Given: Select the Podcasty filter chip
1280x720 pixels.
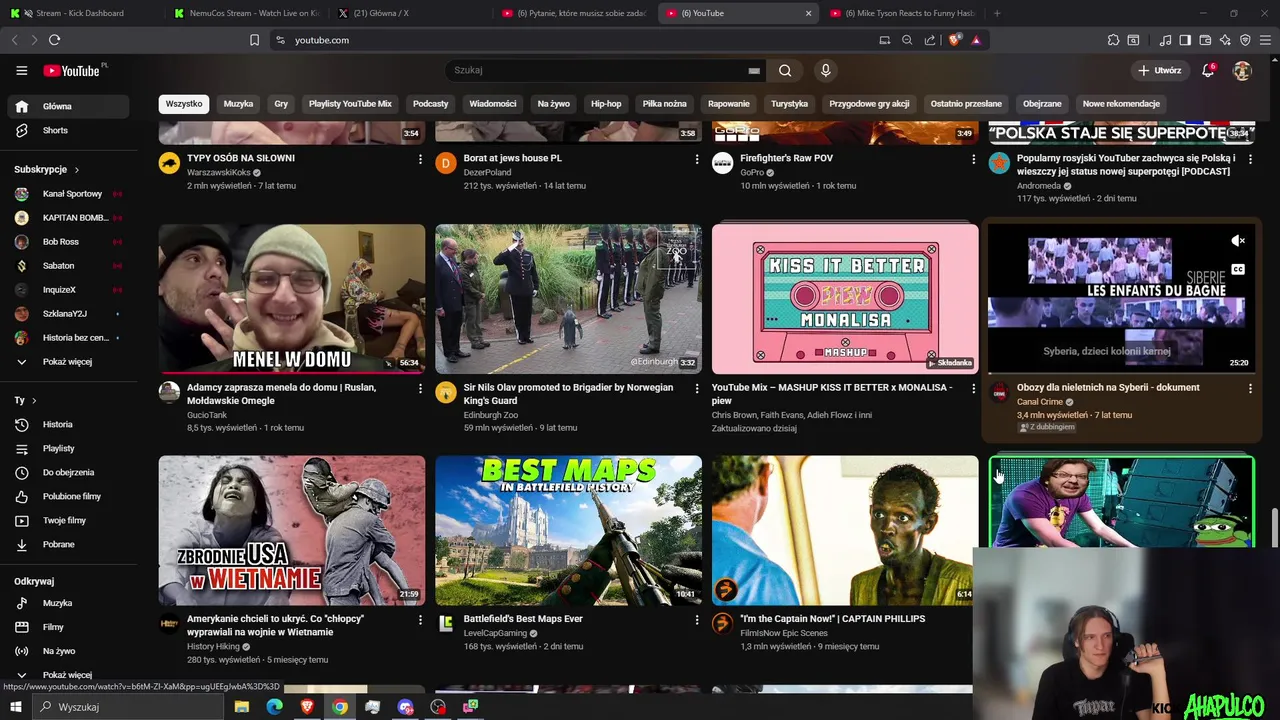Looking at the screenshot, I should pos(431,104).
